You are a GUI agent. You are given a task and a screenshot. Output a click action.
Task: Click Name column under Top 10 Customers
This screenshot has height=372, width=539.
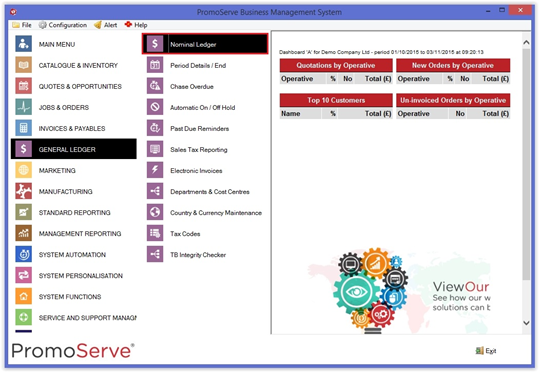(300, 113)
